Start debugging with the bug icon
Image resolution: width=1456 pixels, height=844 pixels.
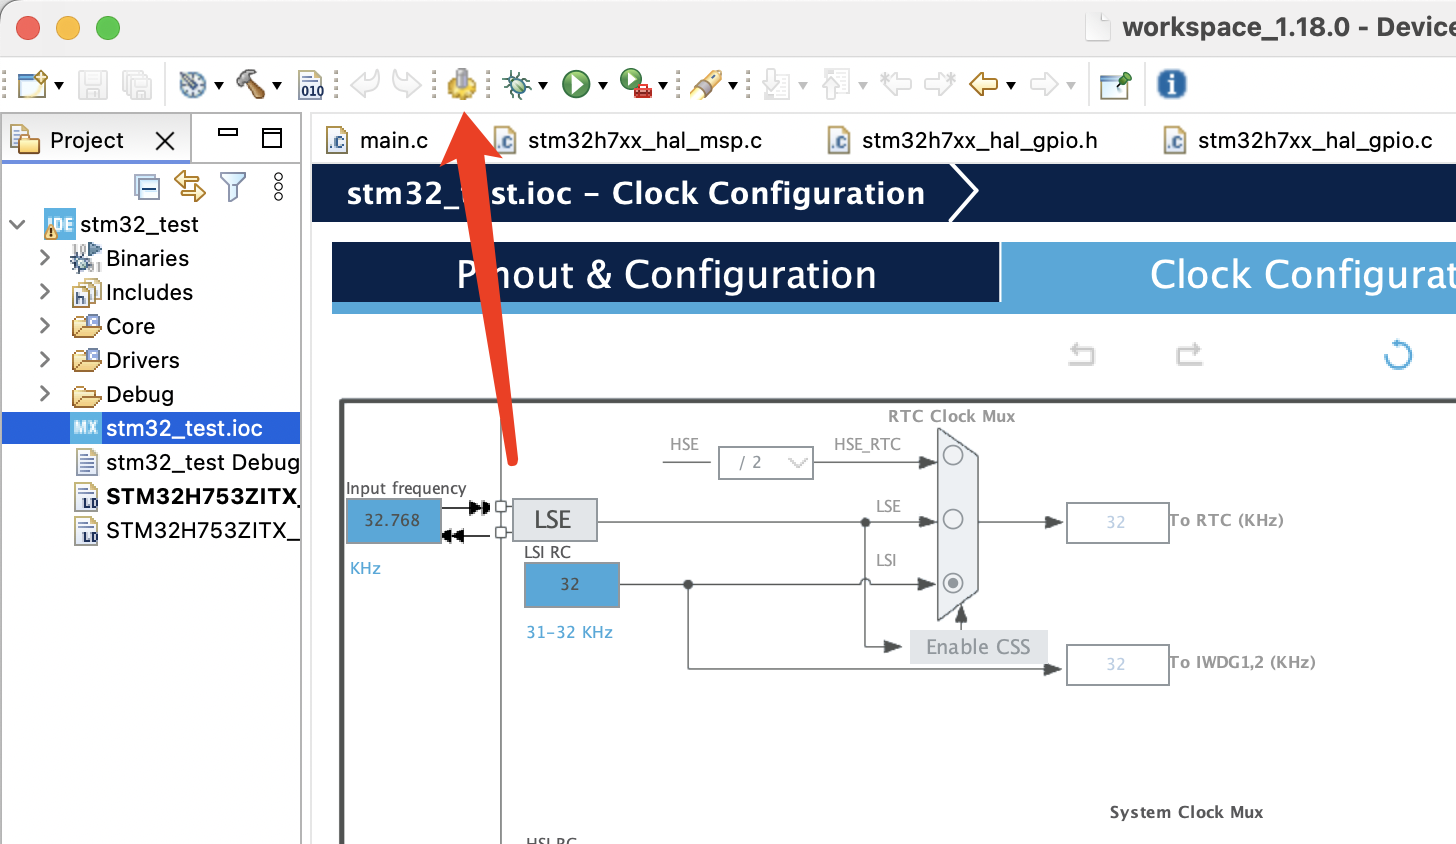coord(516,85)
